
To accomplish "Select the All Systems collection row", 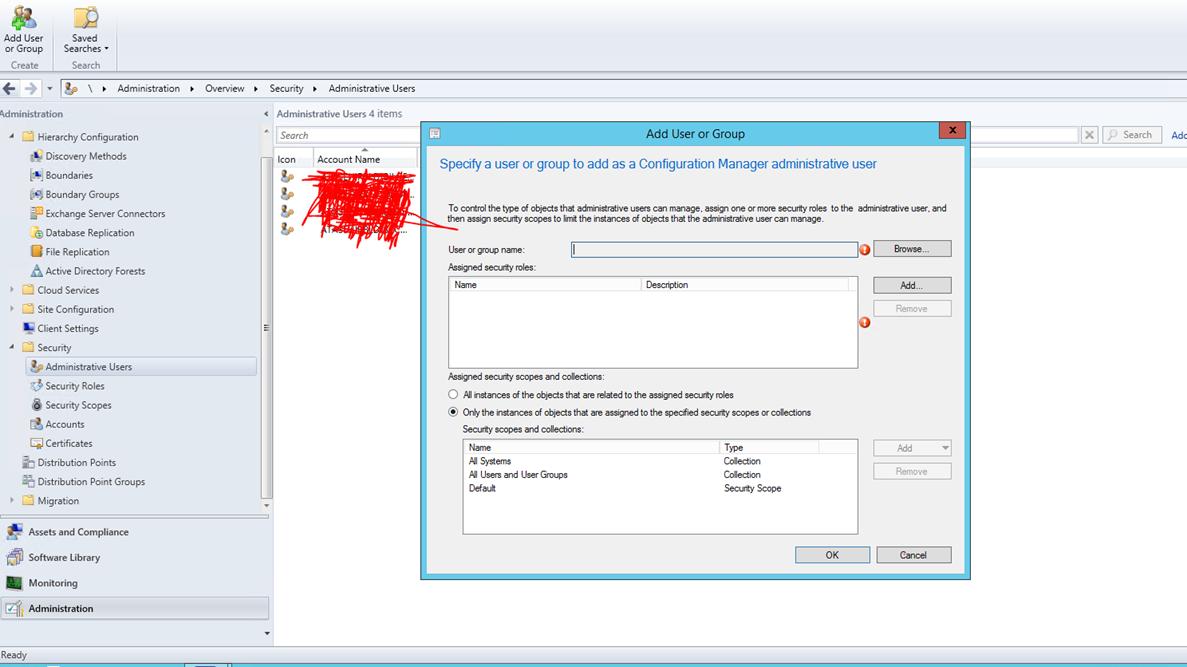I will pyautogui.click(x=660, y=461).
